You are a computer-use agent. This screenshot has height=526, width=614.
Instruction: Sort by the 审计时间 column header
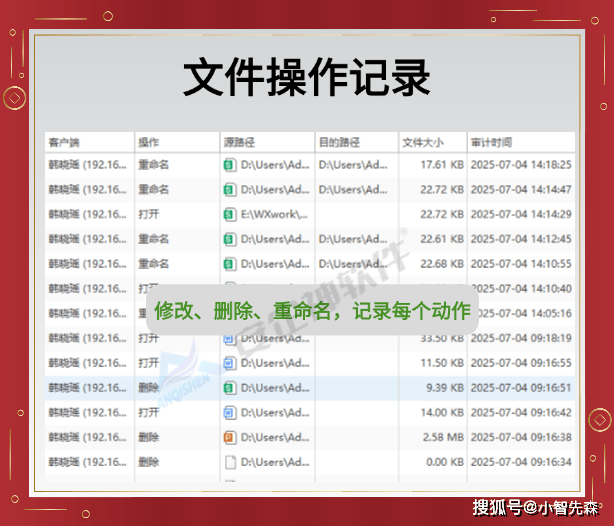point(491,143)
